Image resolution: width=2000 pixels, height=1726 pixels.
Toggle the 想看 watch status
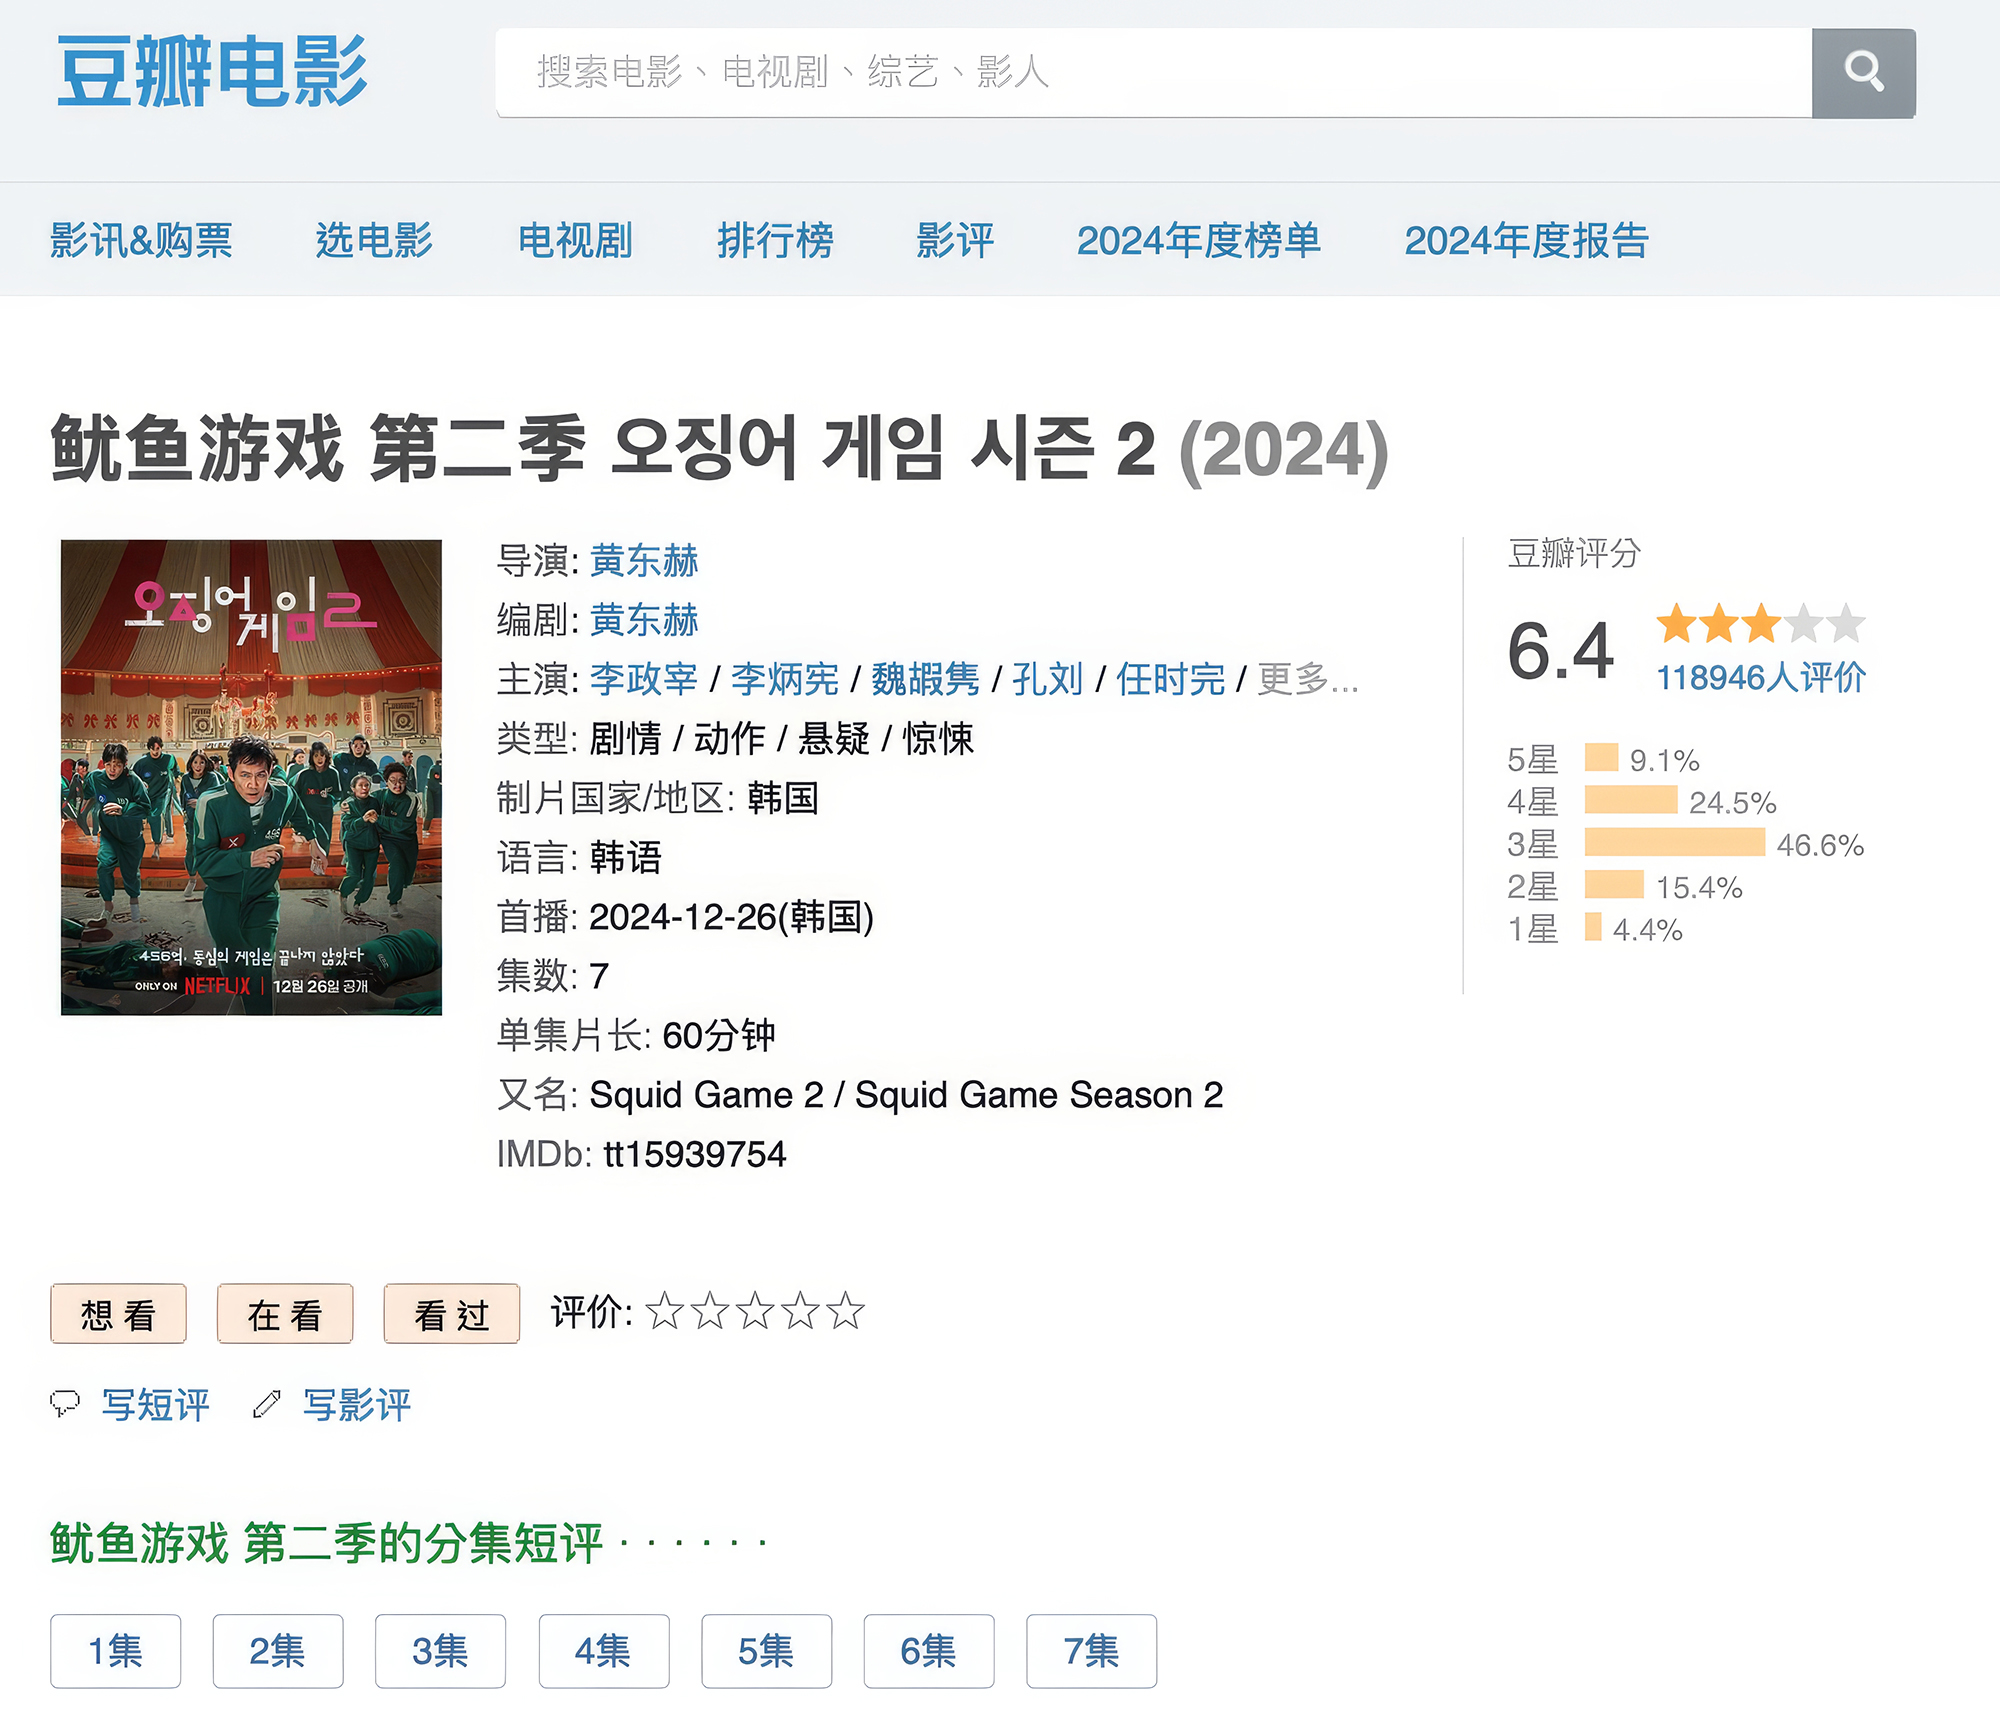point(118,1313)
